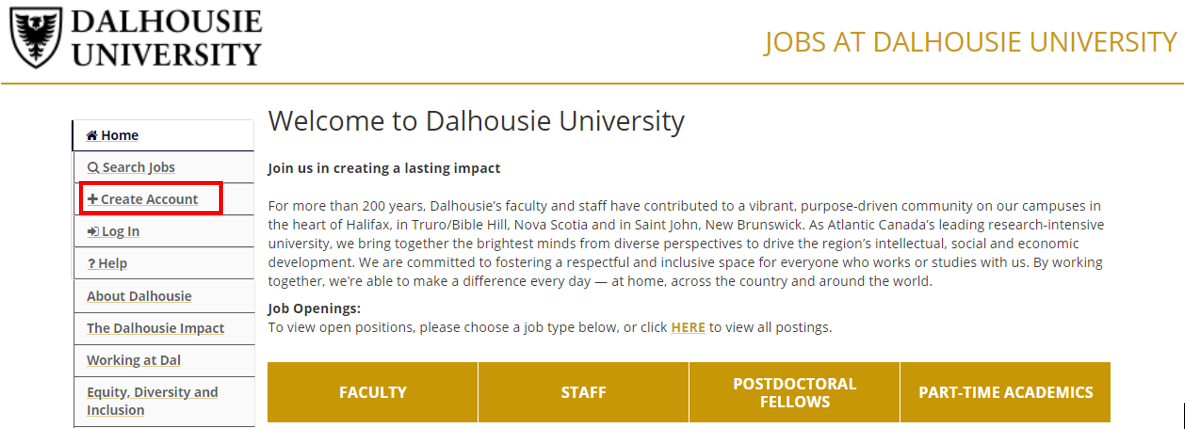Select the POSTDOCTORAL FELLOWS job type
This screenshot has width=1186, height=429.
pos(794,392)
